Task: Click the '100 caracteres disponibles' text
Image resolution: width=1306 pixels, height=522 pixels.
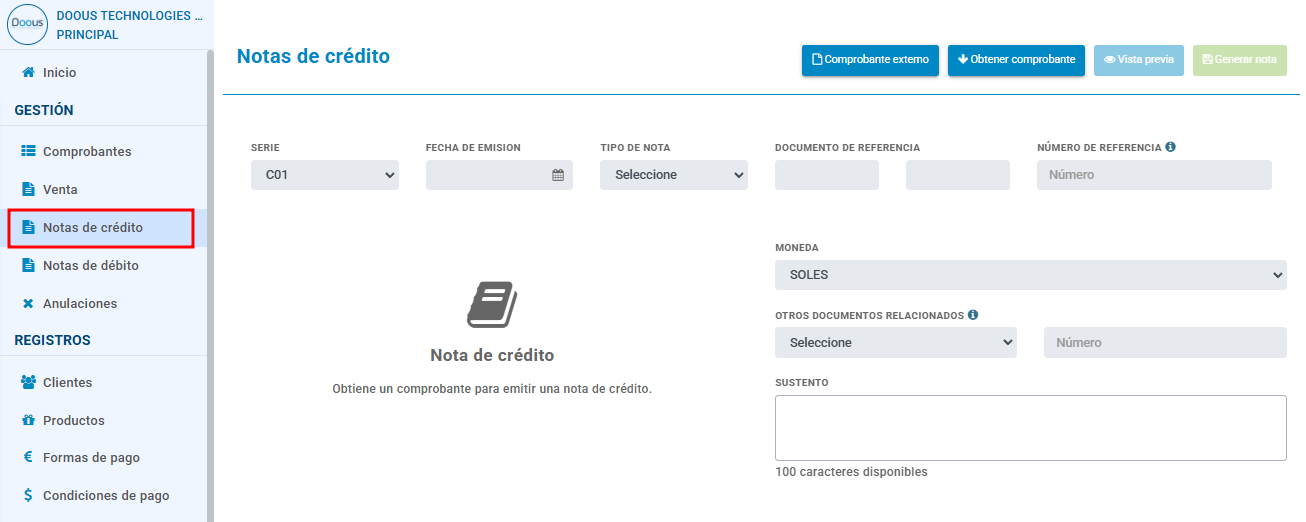Action: [x=851, y=472]
